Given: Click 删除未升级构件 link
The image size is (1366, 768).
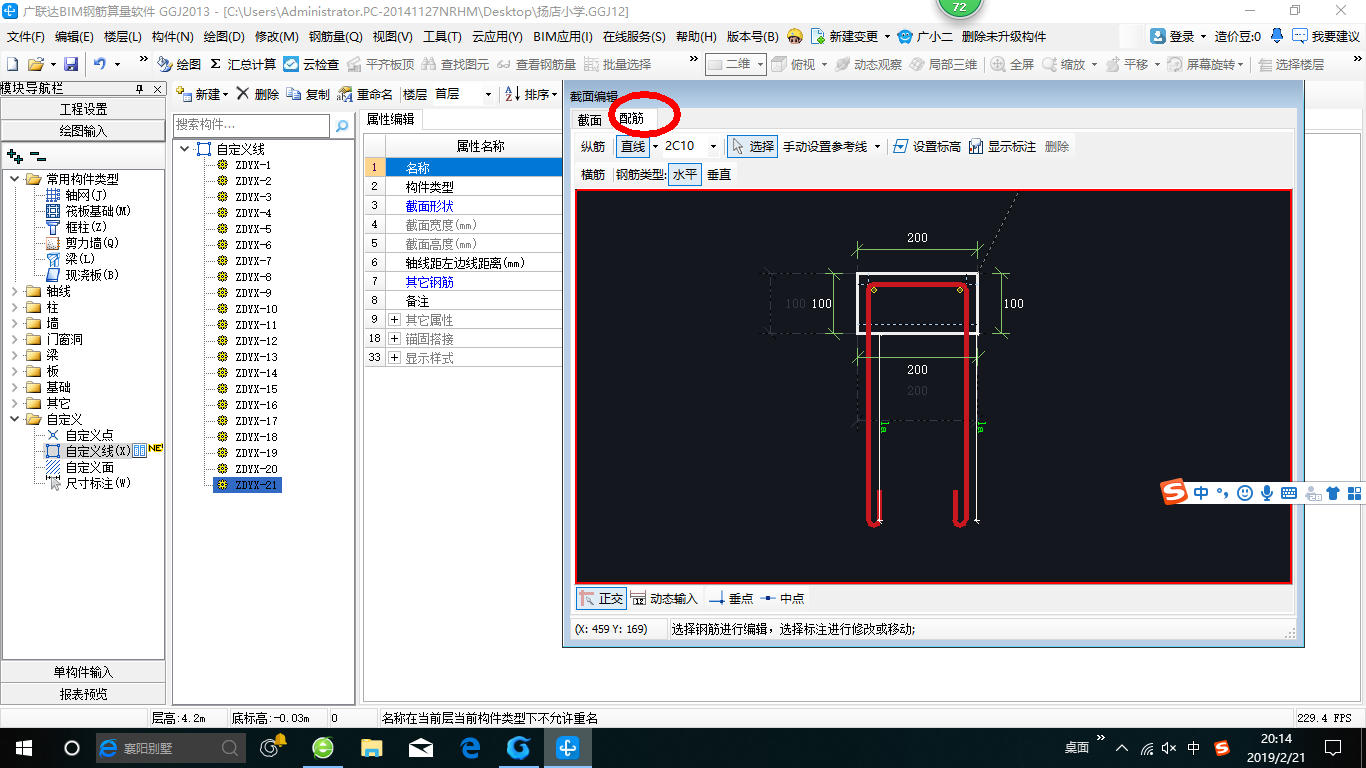Looking at the screenshot, I should [1004, 36].
